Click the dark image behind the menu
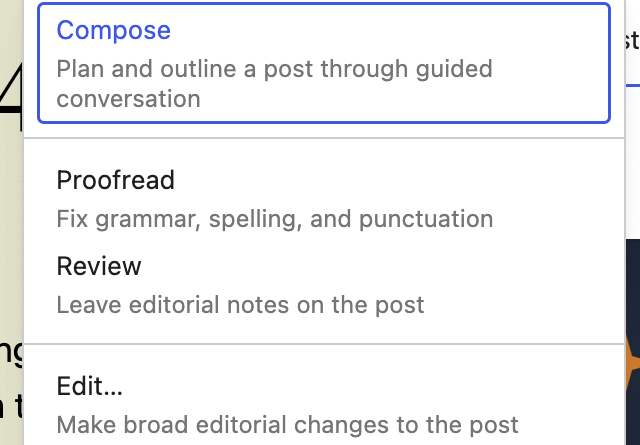This screenshot has width=640, height=445. (632, 290)
